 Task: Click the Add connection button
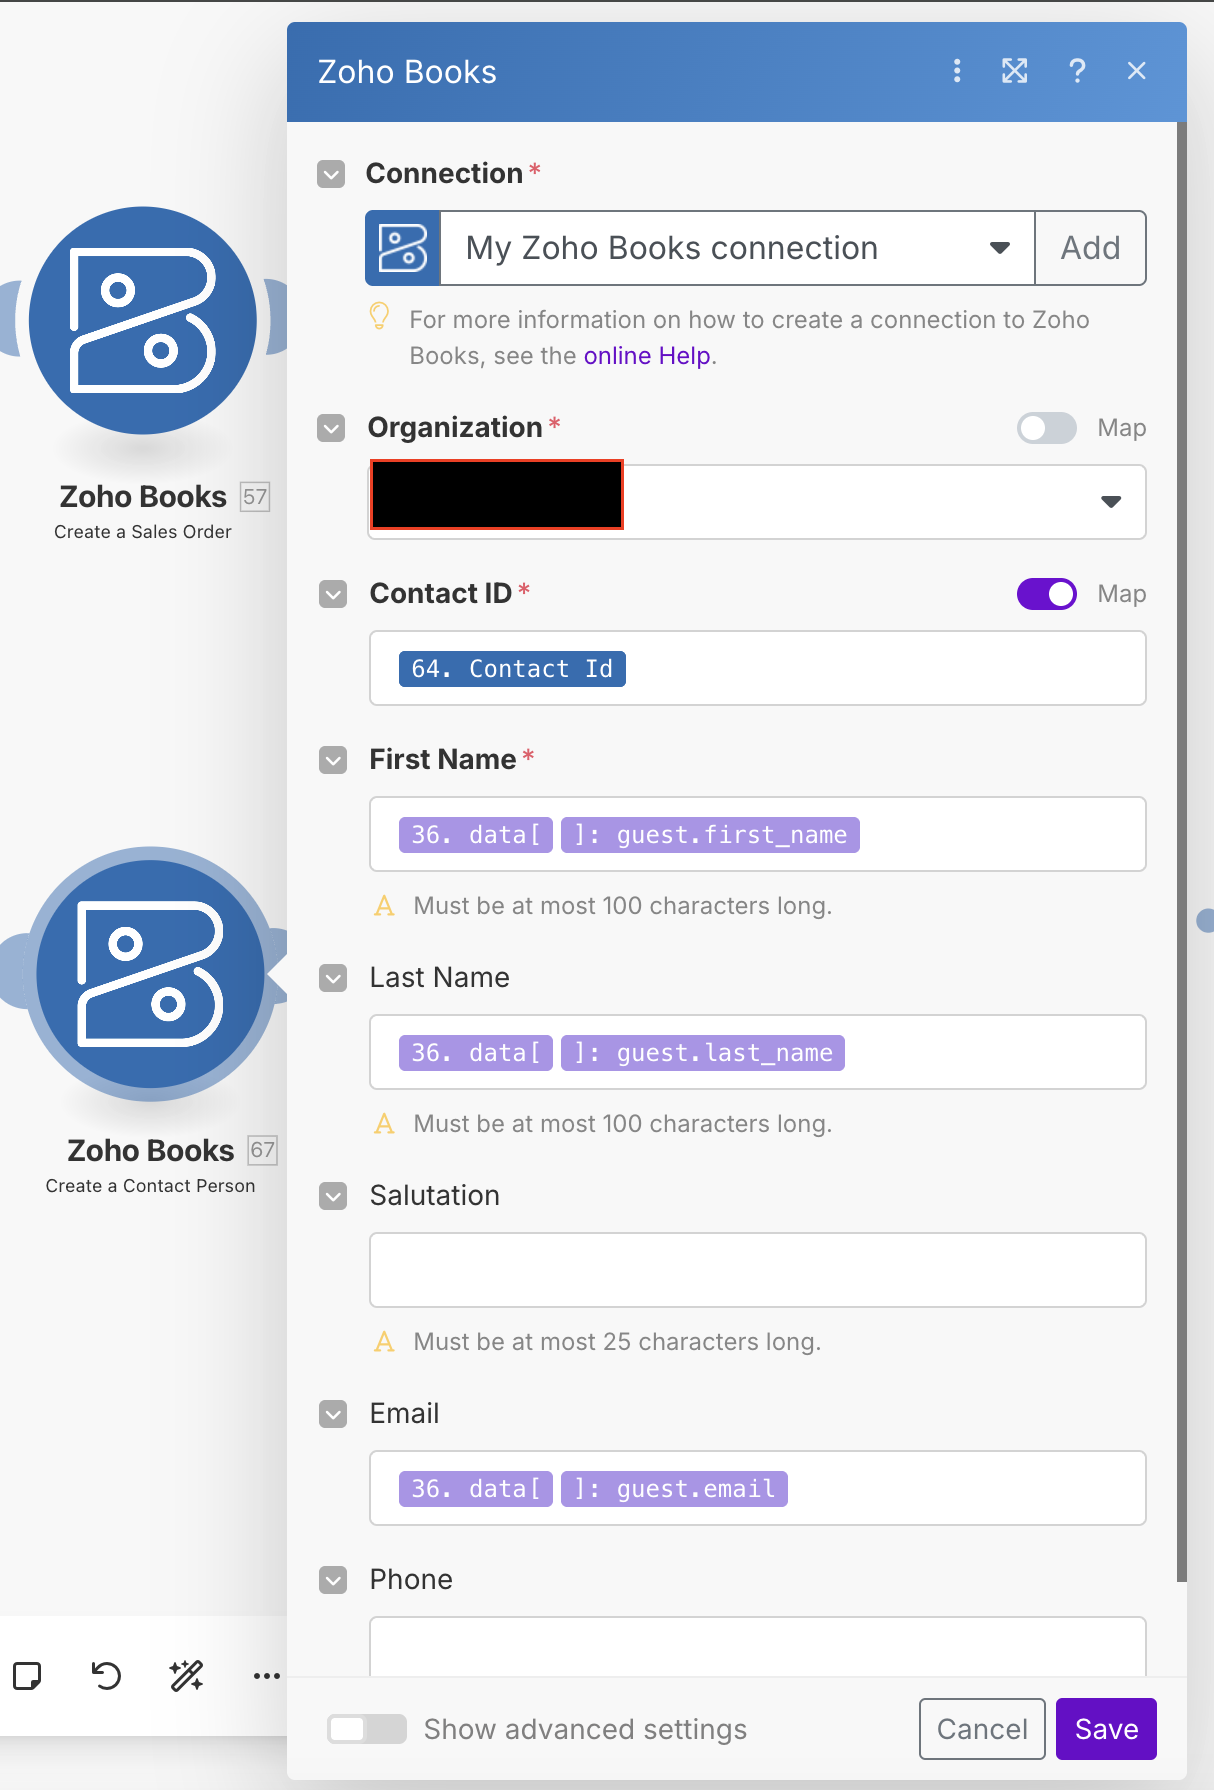pos(1090,248)
